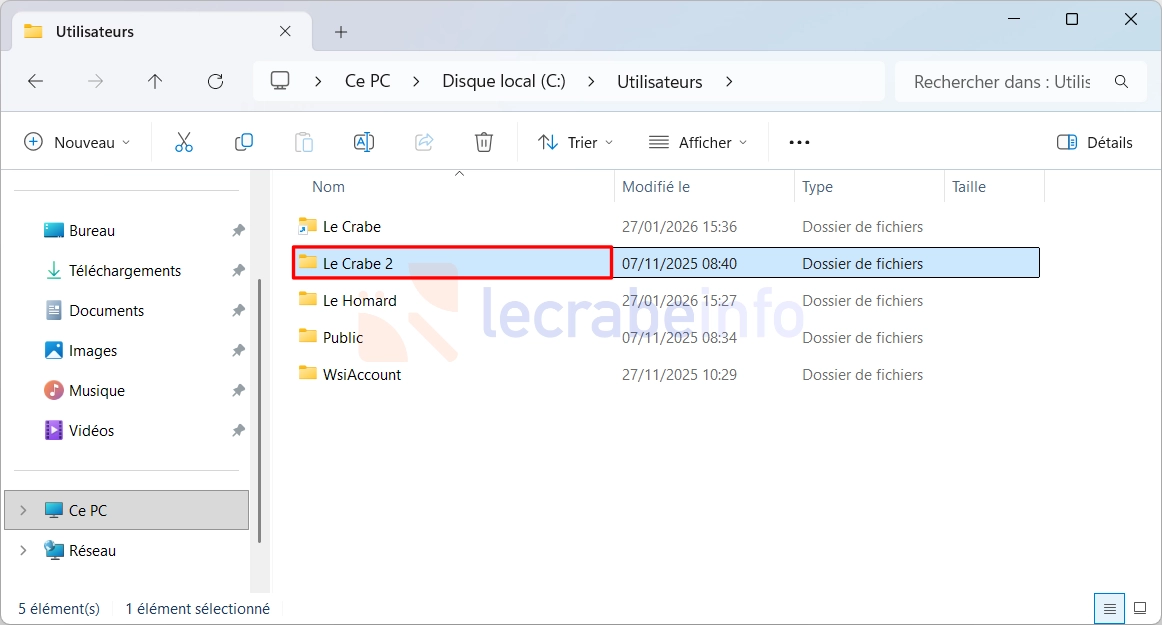Screen dimensions: 1162x625
Task: Click Disque local (C:) in breadcrumb
Action: (x=504, y=82)
